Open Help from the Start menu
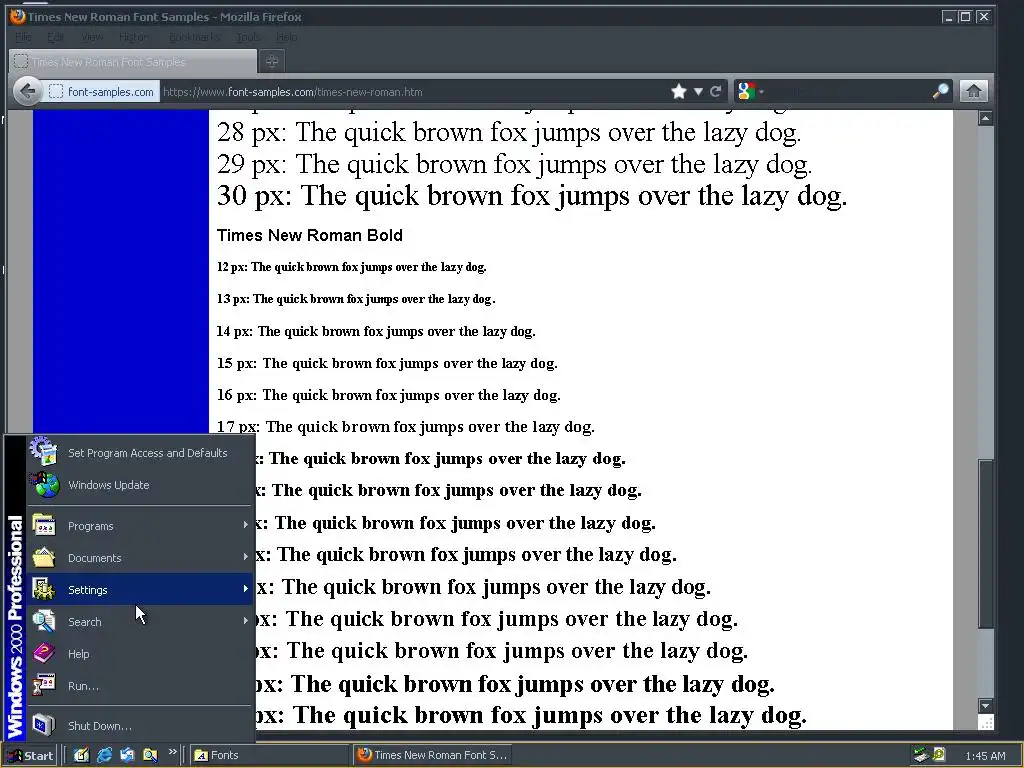 point(139,654)
